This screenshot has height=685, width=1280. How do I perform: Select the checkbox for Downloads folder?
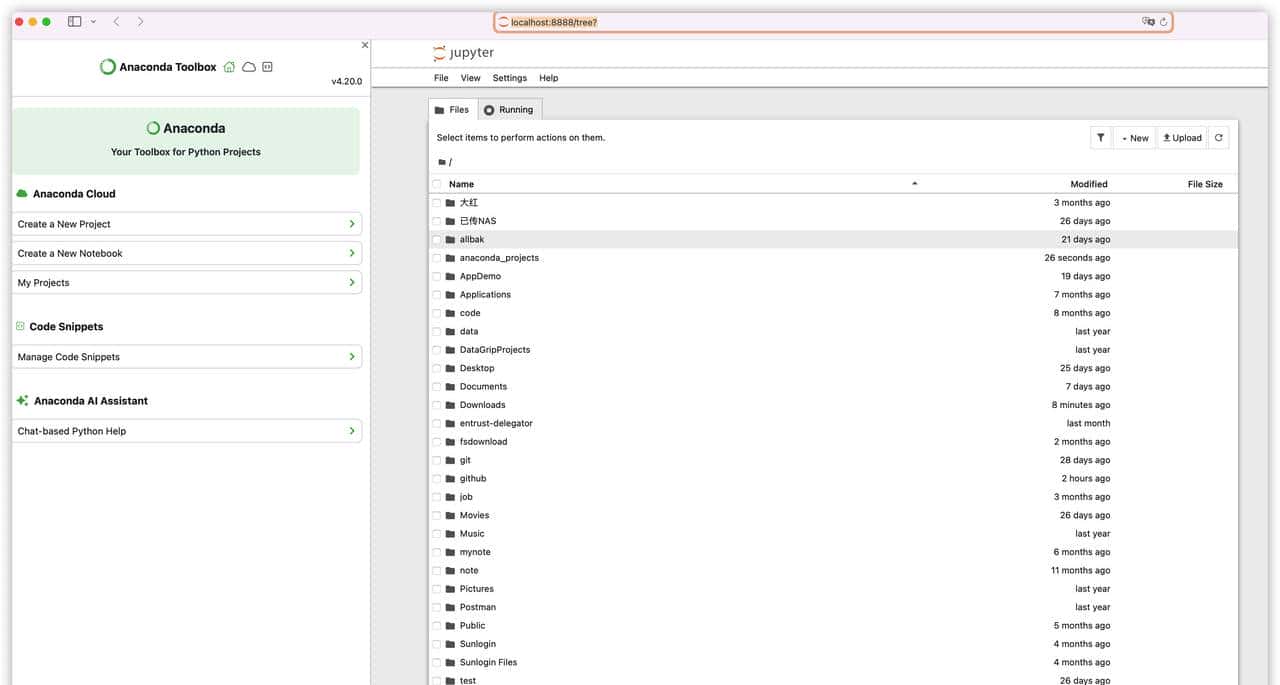[437, 405]
